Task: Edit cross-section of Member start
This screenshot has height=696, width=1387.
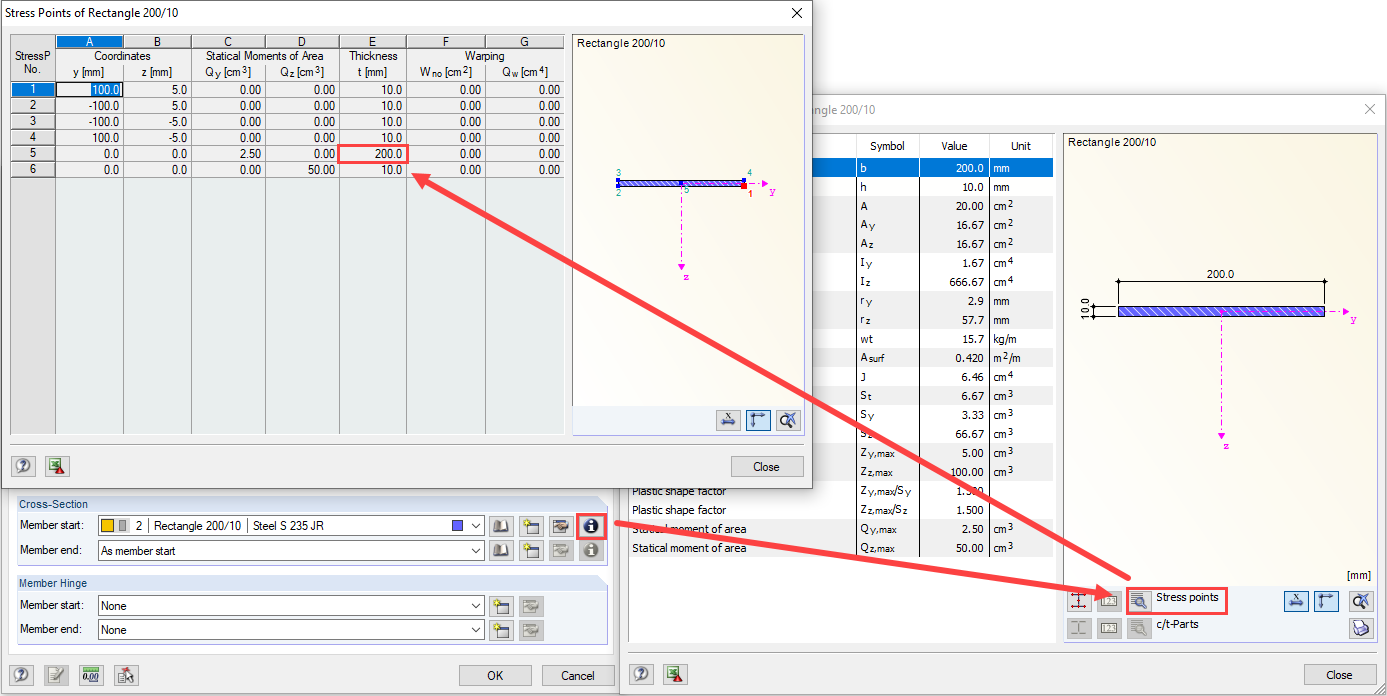Action: 561,526
